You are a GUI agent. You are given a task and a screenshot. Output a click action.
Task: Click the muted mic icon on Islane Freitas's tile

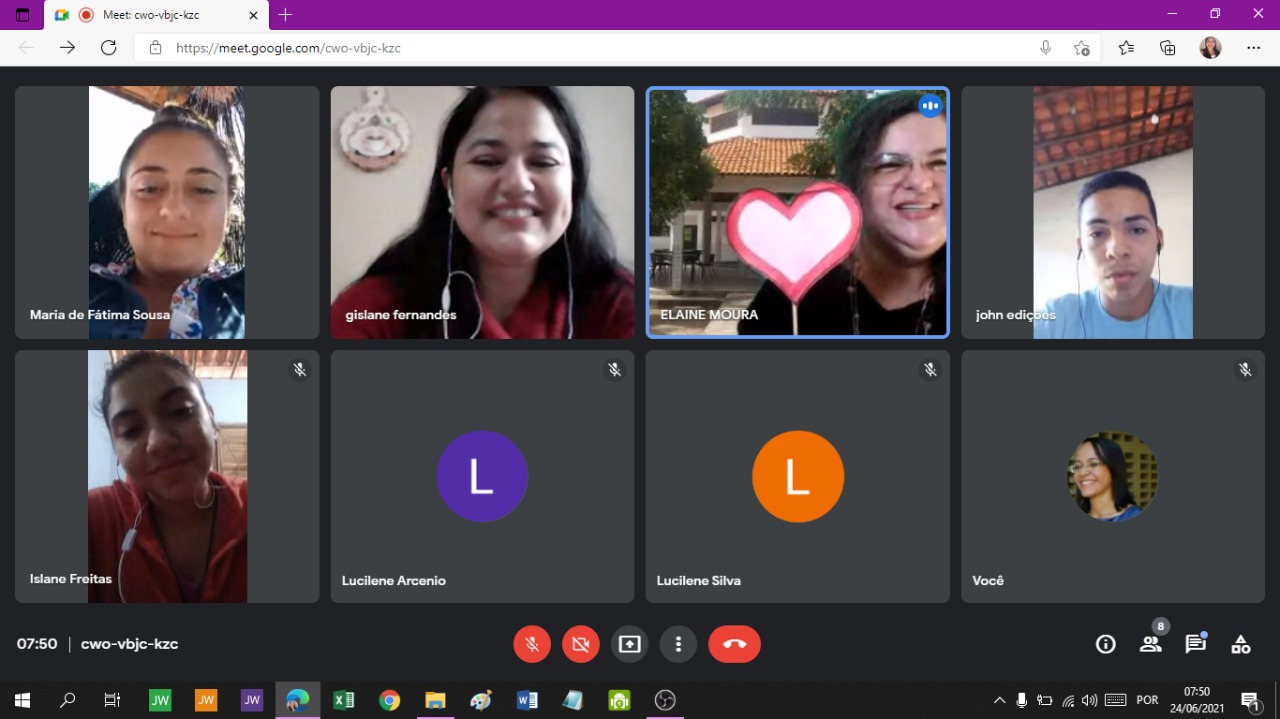coord(299,370)
